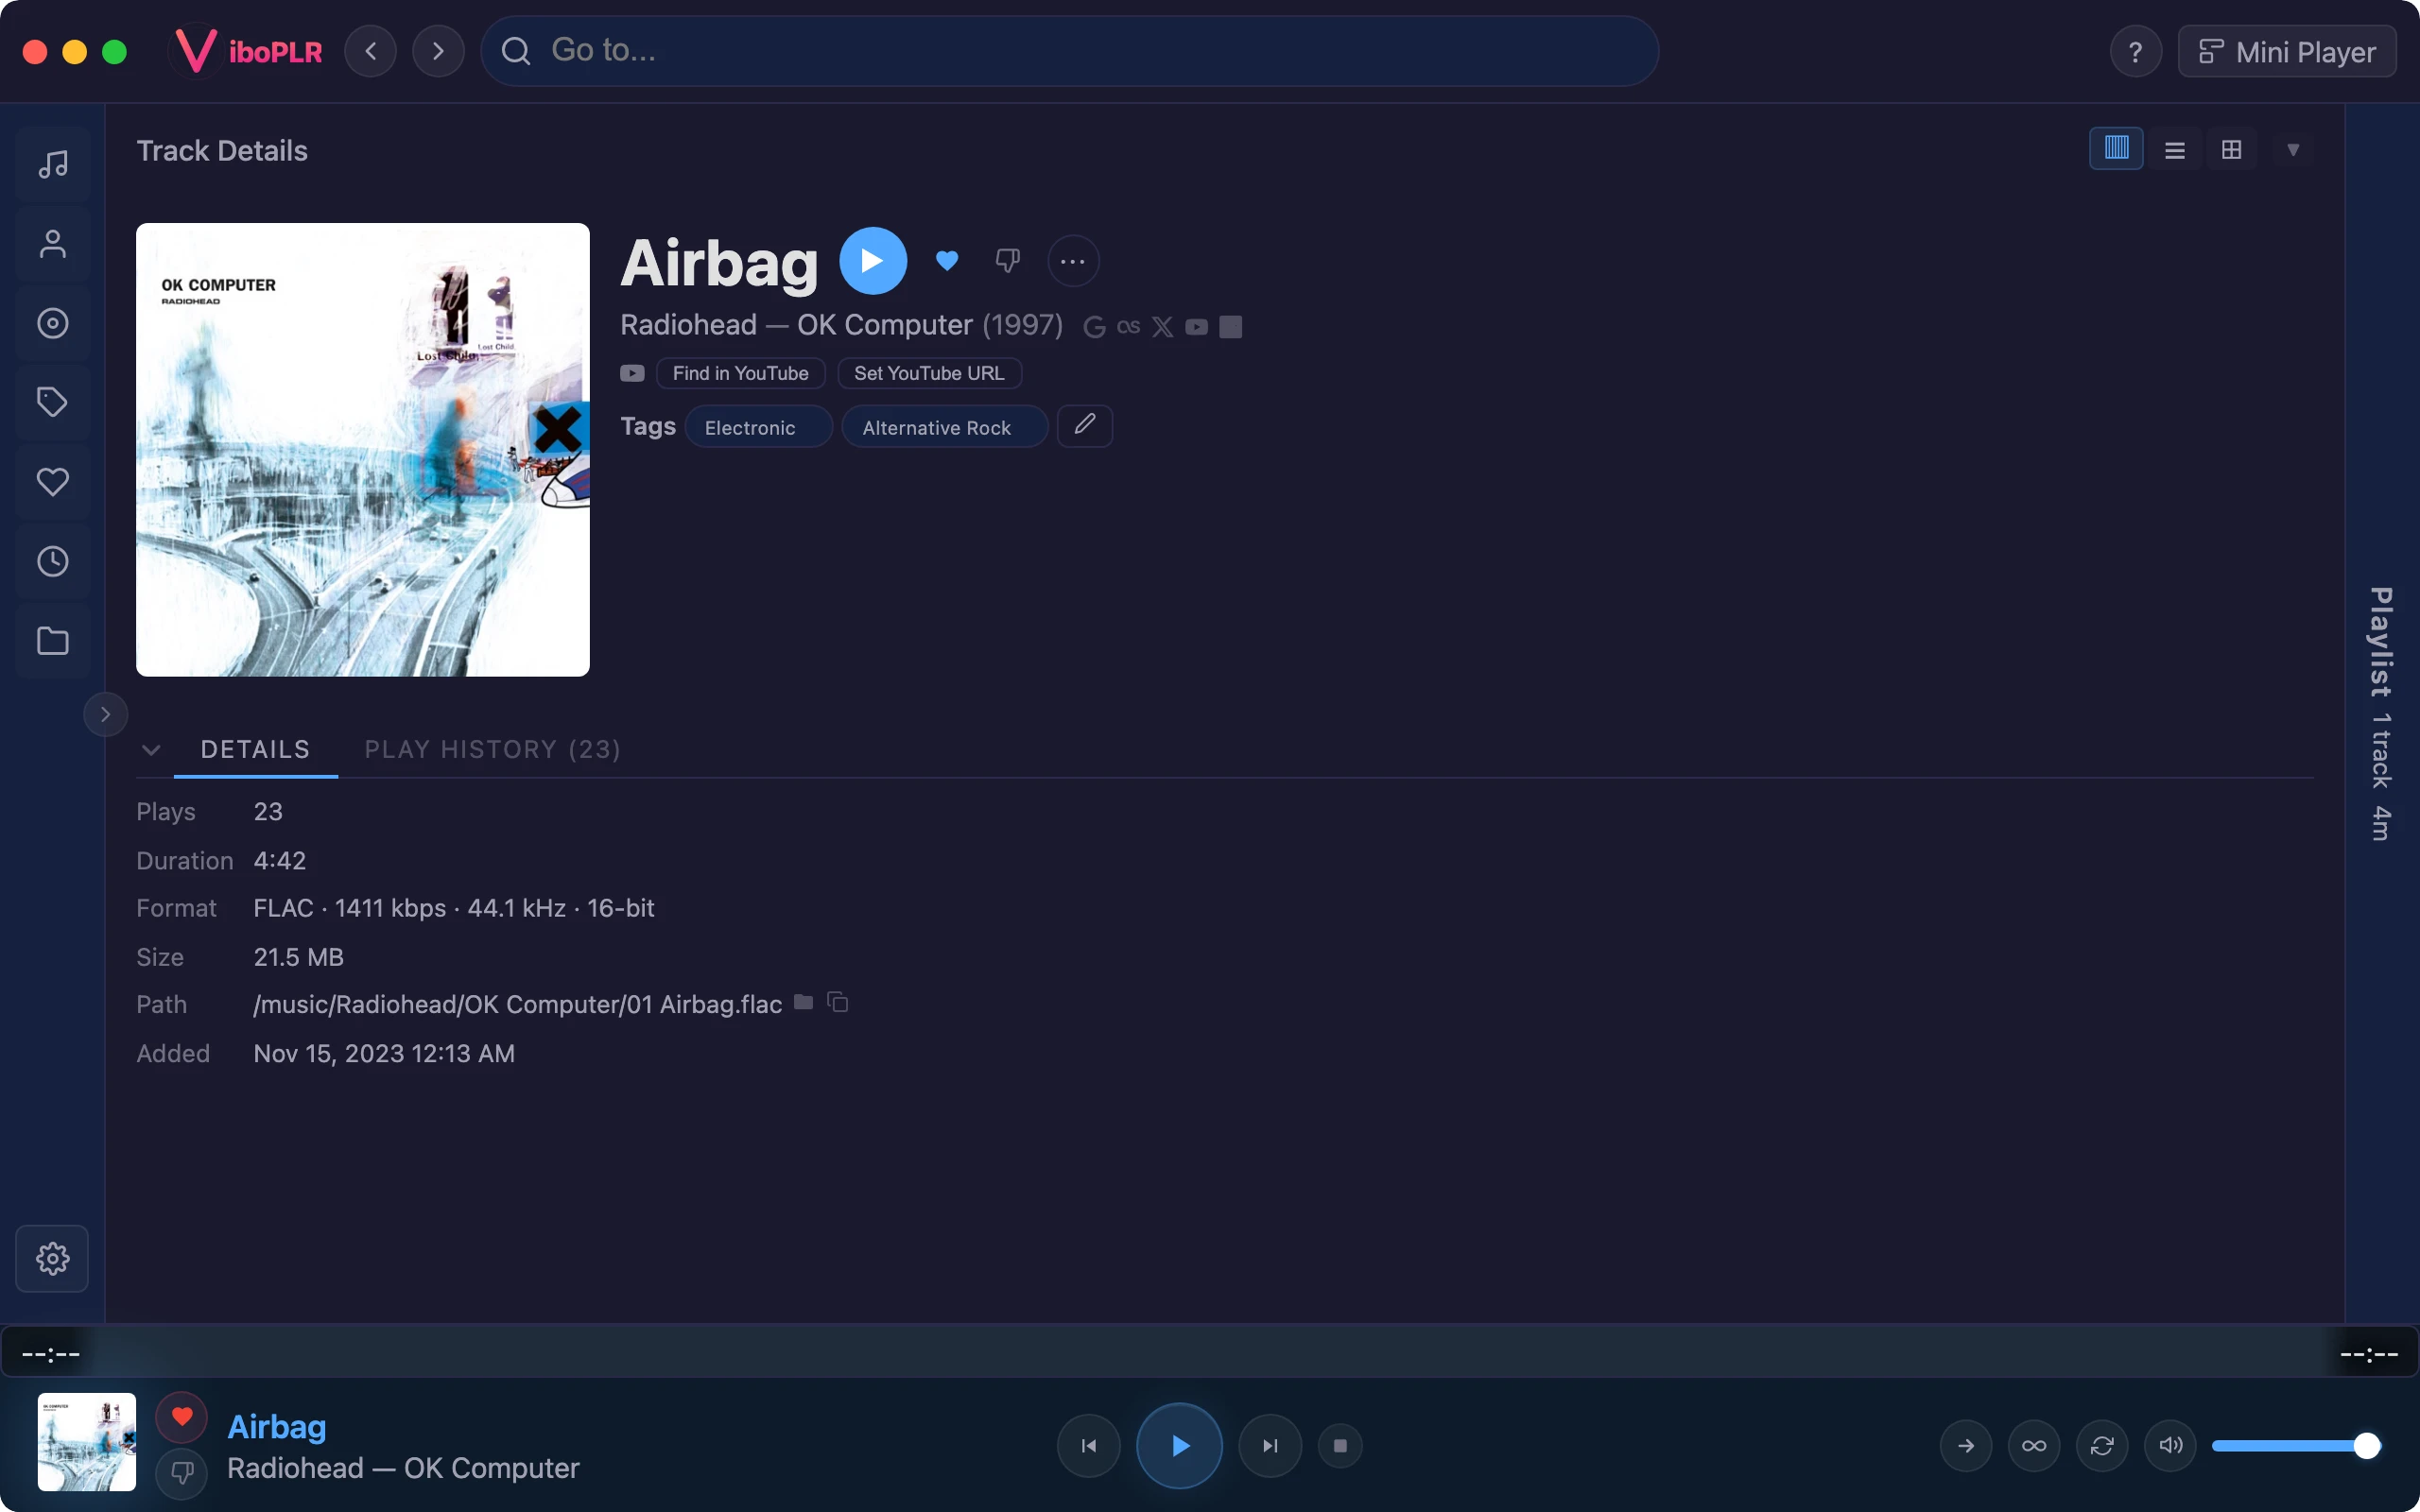
Task: Search Airbag on Google
Action: 1095,327
